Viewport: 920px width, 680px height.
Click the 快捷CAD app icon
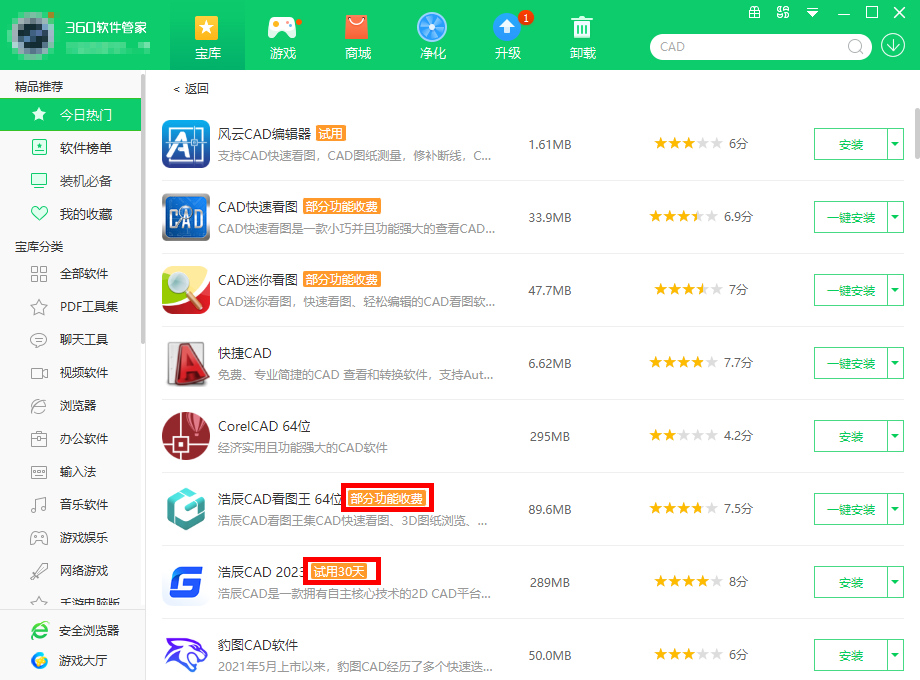point(186,363)
